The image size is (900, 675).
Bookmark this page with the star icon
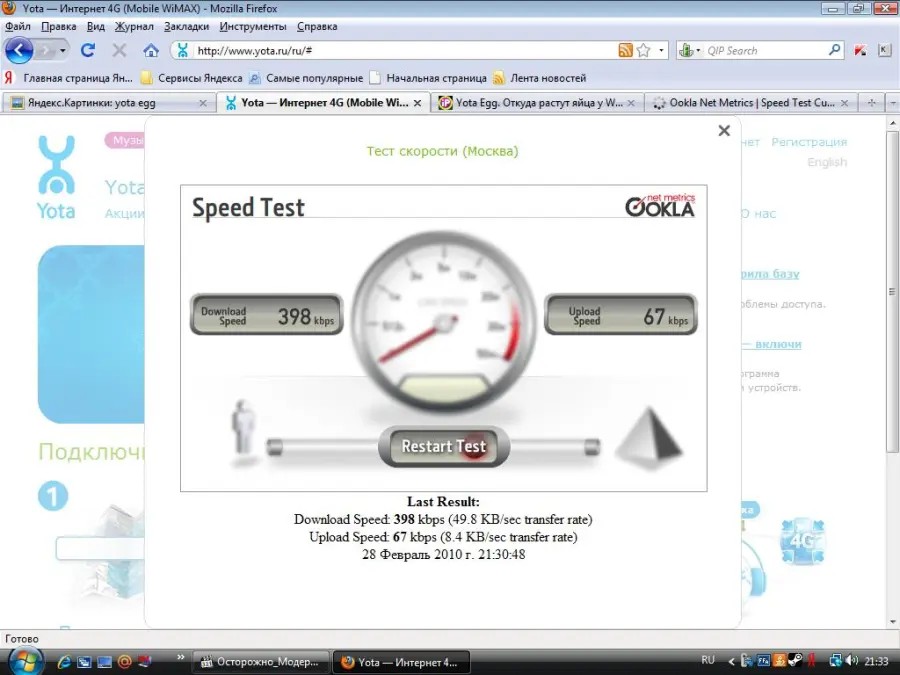pos(643,51)
